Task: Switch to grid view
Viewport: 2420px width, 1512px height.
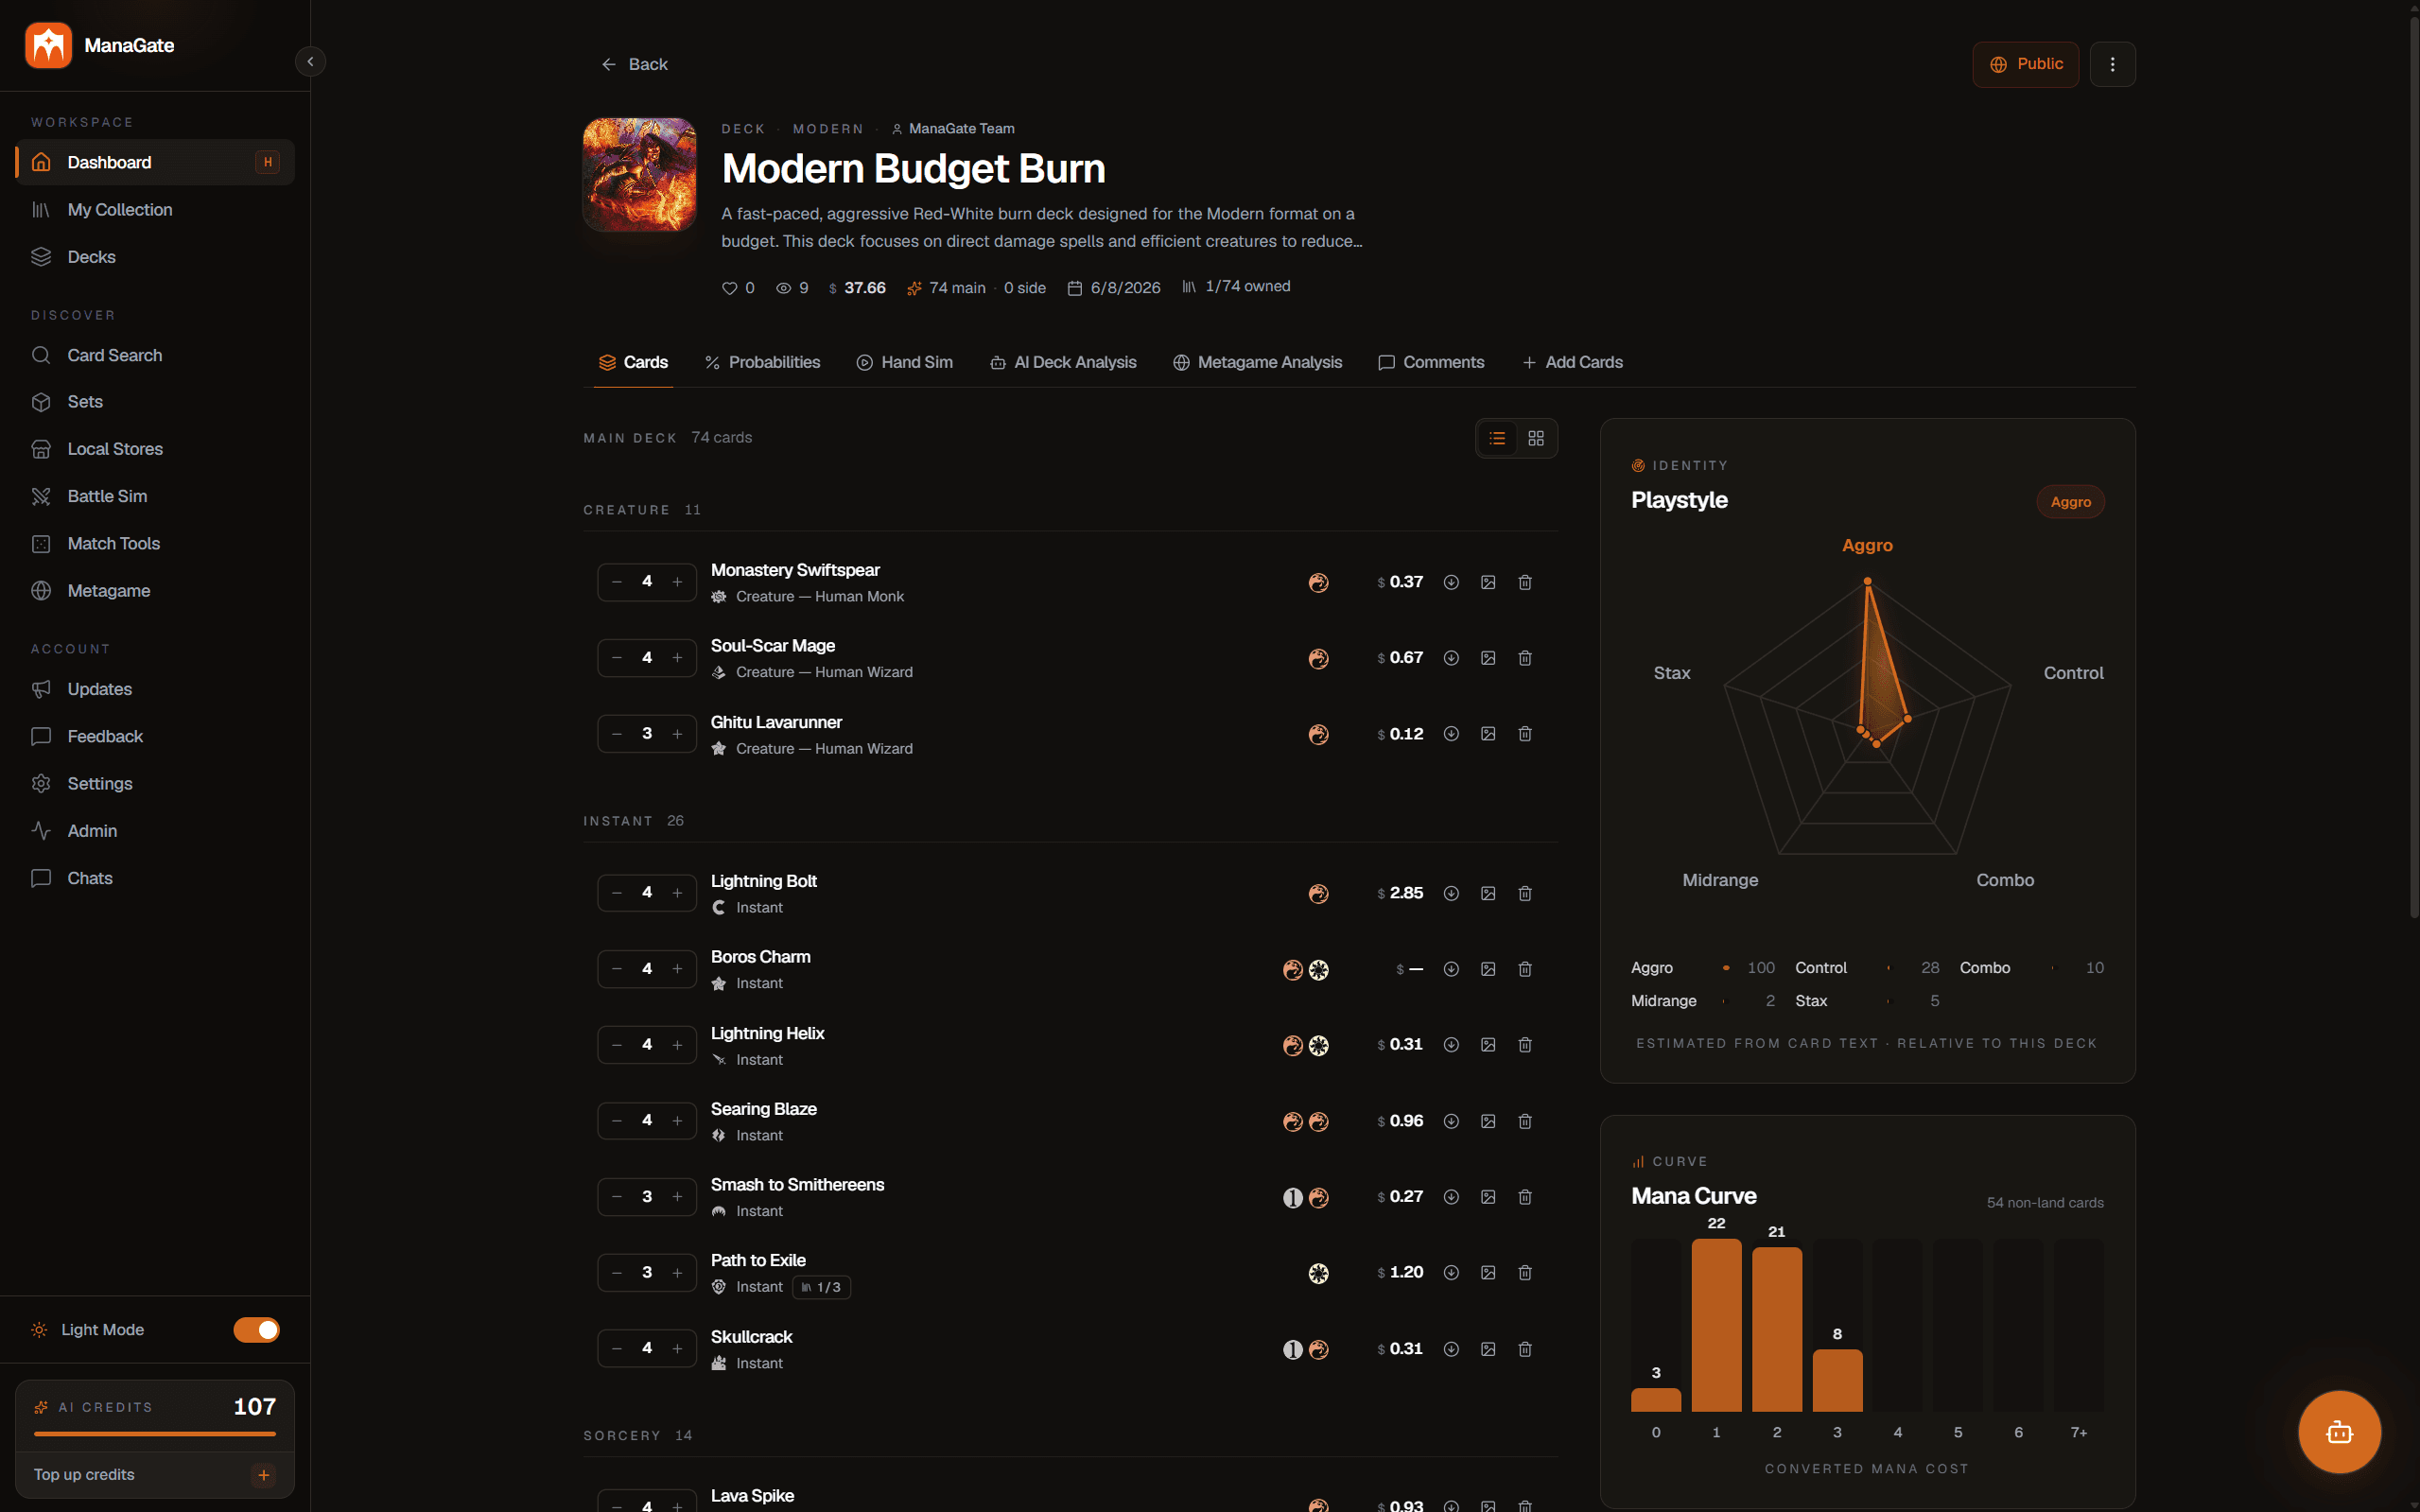Action: (x=1536, y=438)
